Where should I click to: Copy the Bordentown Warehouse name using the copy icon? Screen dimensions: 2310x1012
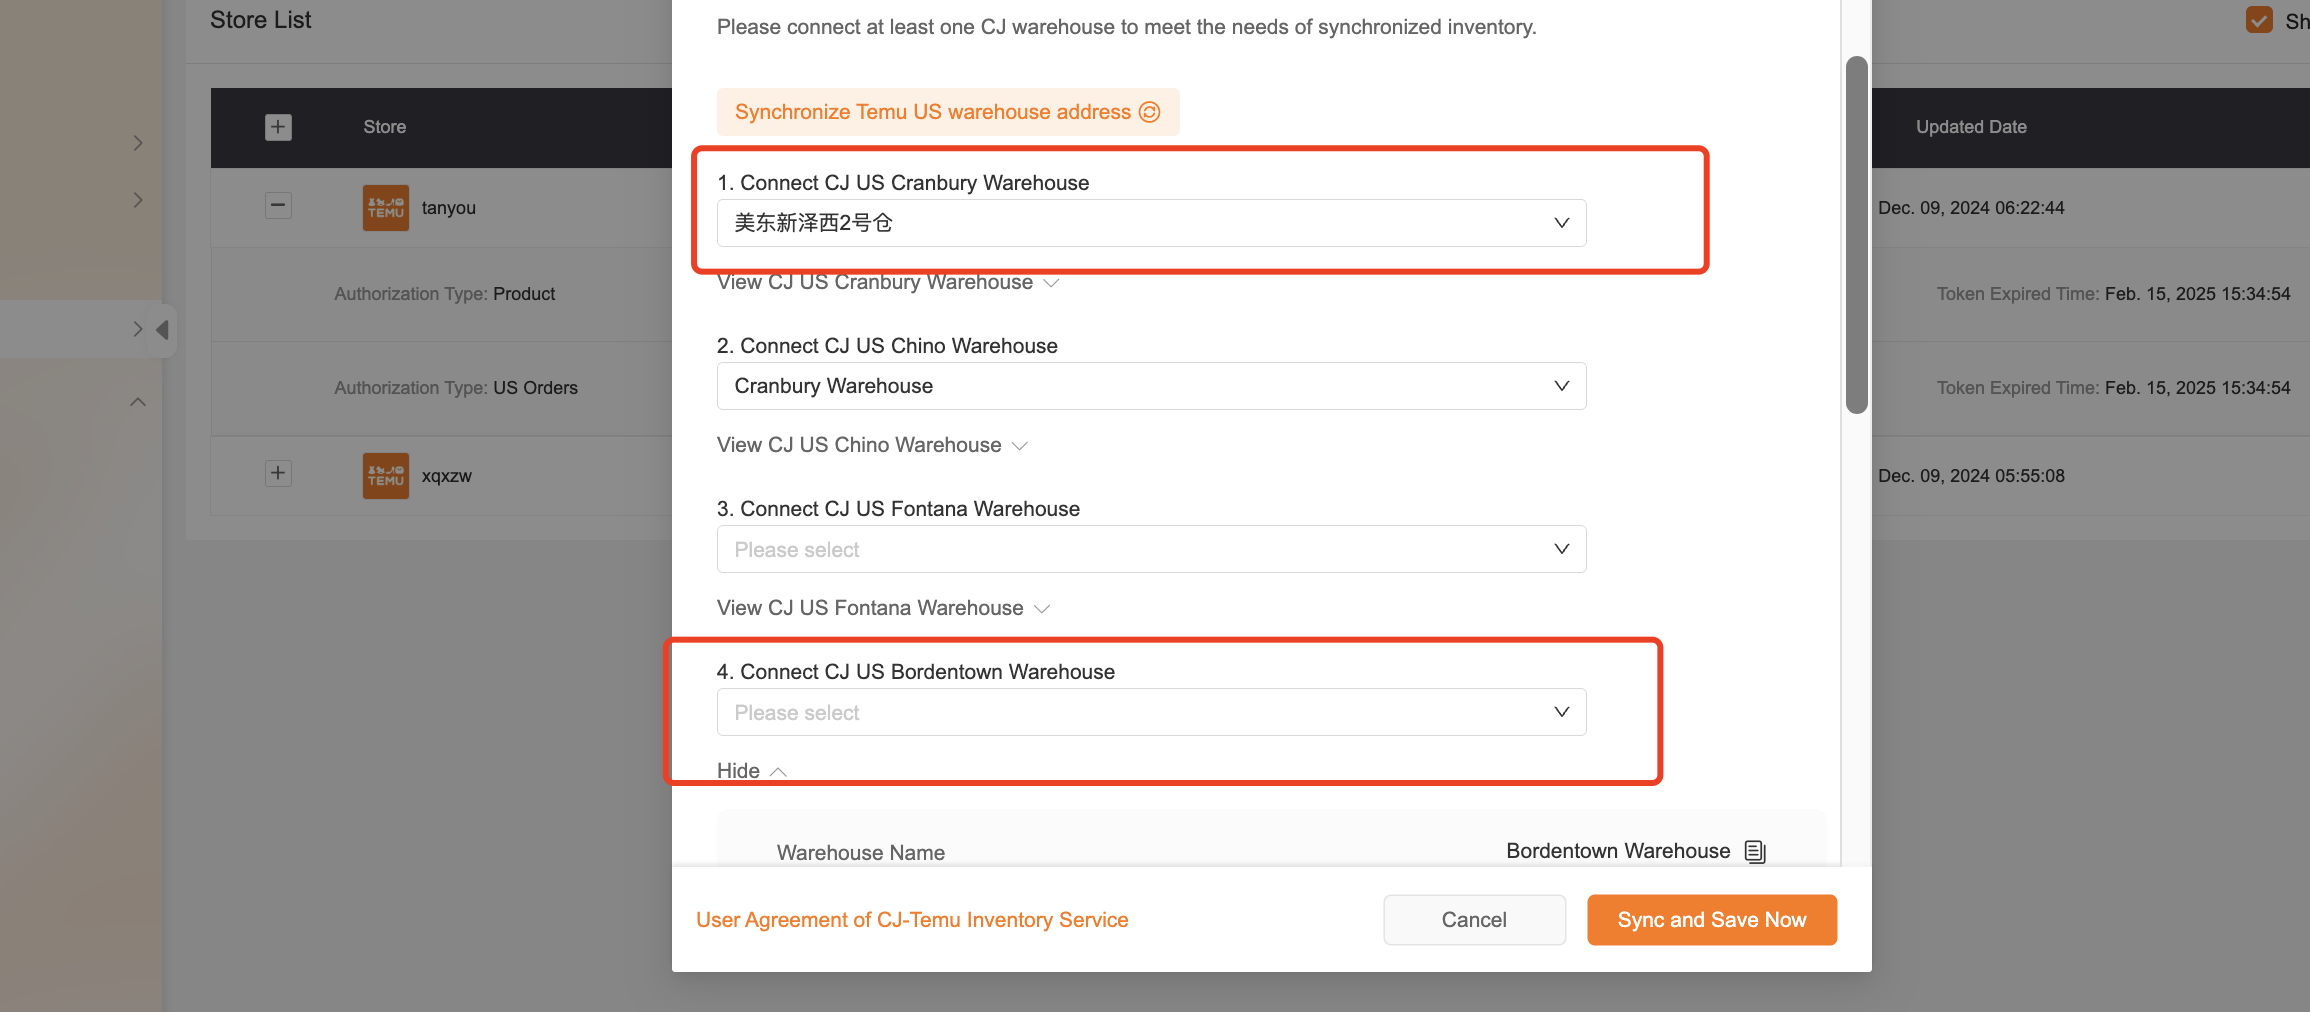[1755, 851]
